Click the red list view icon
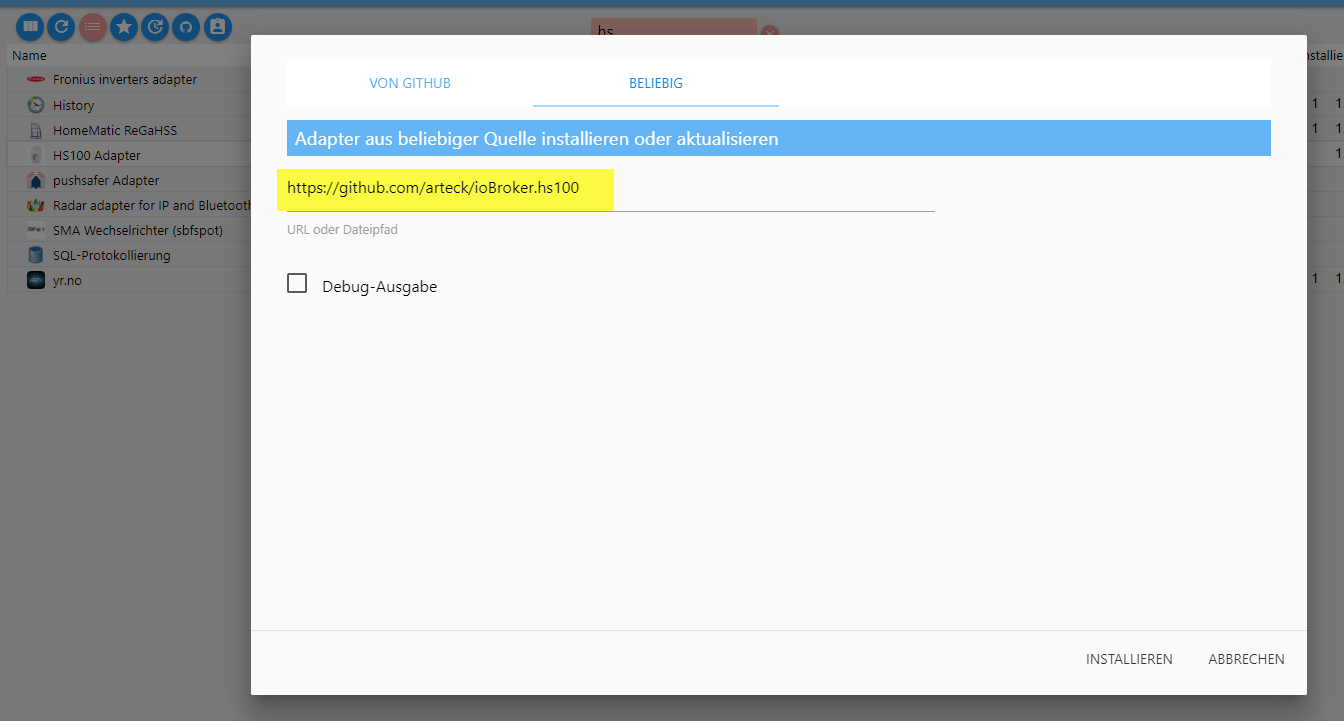Viewport: 1344px width, 721px height. point(93,27)
